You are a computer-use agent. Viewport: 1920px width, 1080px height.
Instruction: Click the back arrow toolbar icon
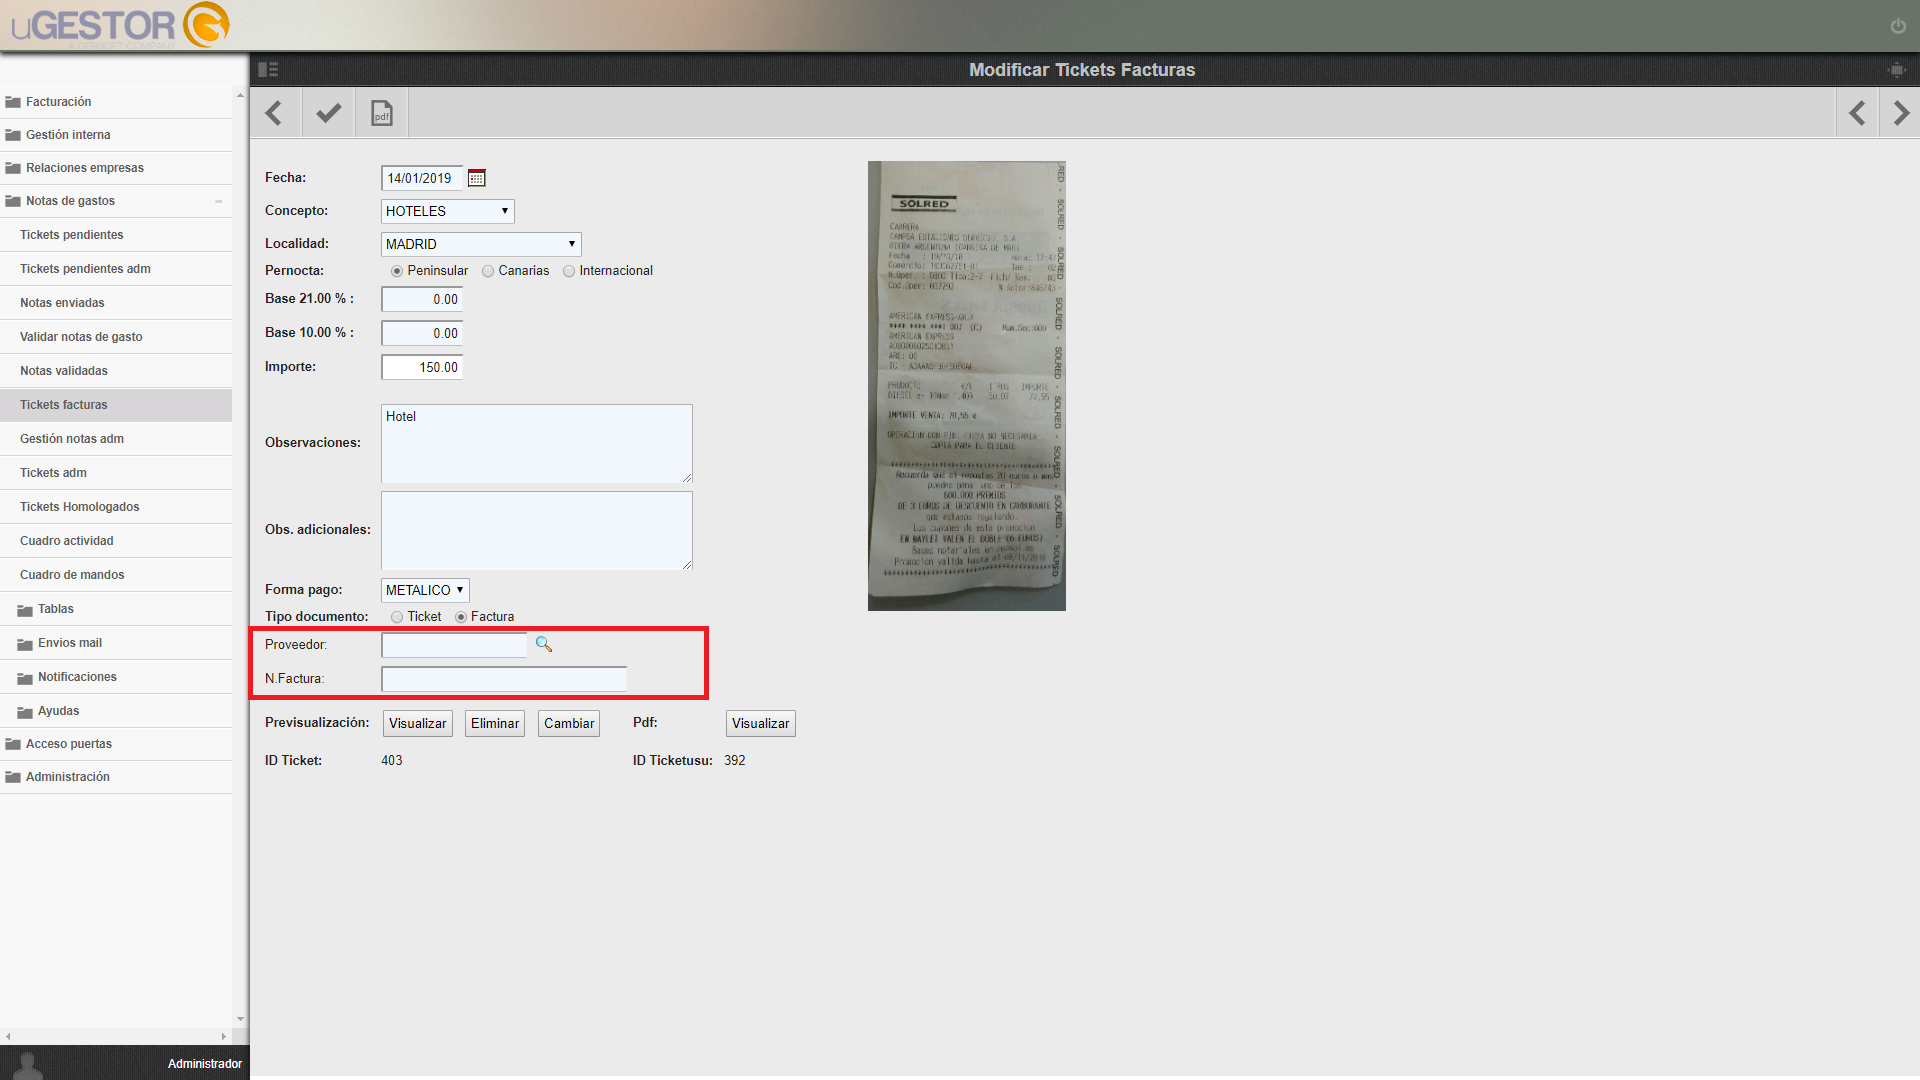274,113
